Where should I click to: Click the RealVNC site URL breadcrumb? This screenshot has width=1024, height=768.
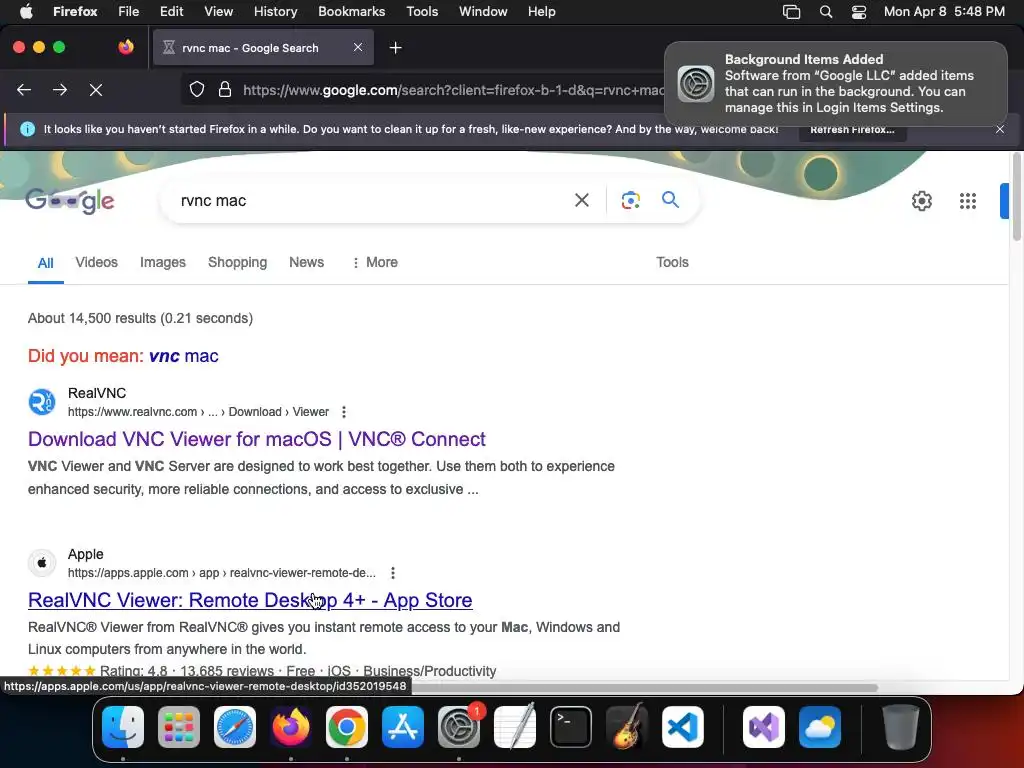(198, 412)
